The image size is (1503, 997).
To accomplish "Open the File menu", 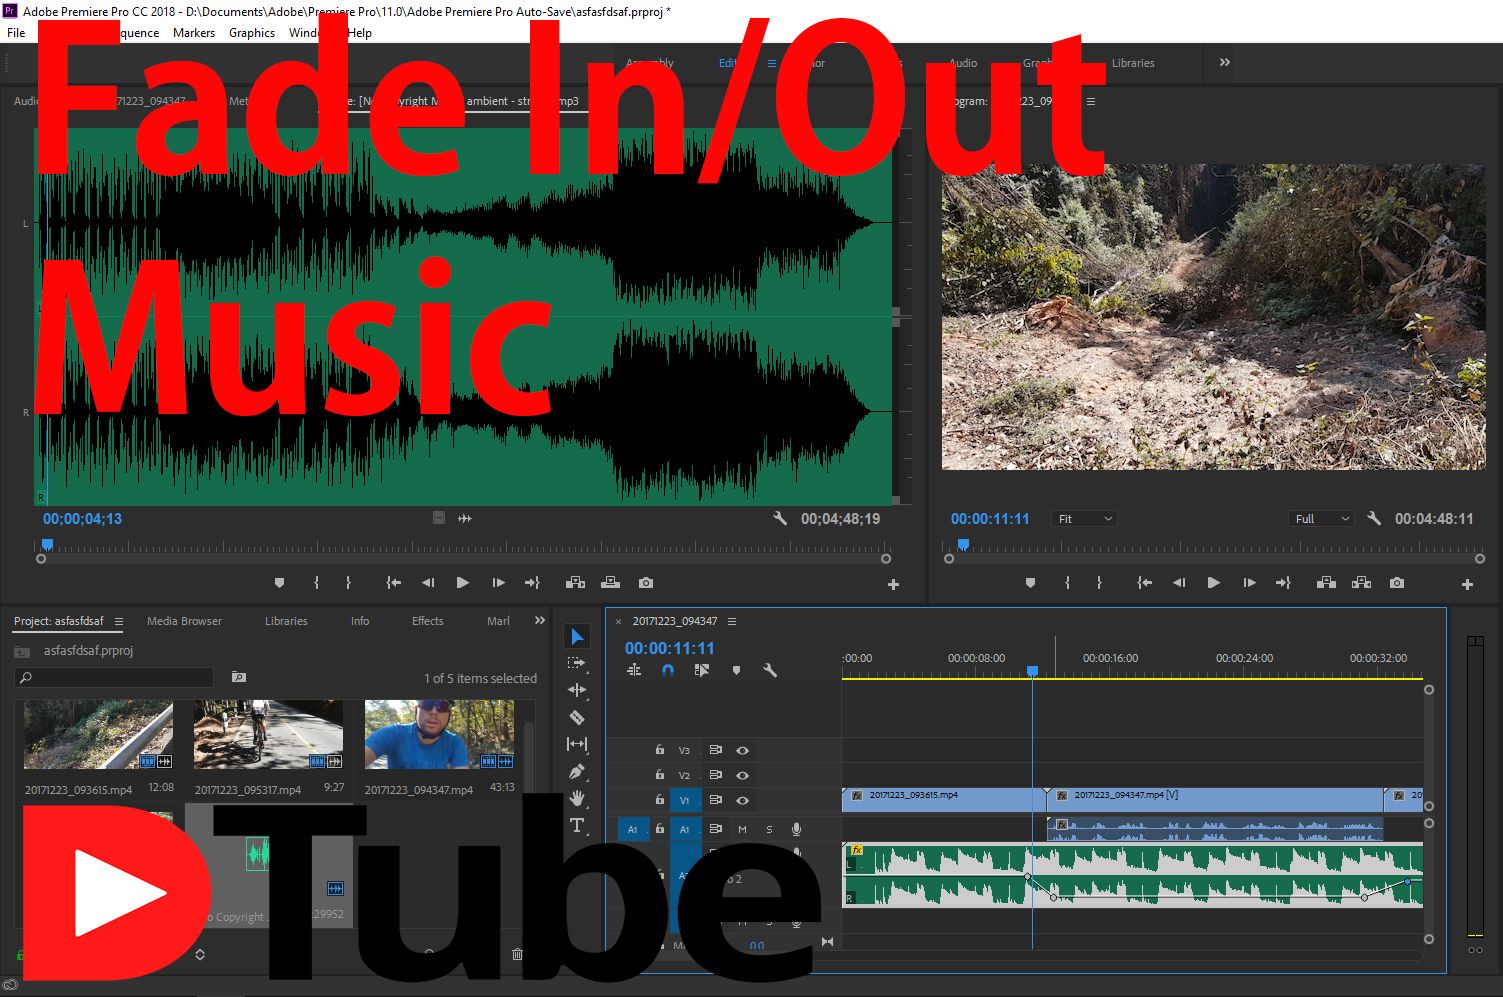I will tap(16, 33).
